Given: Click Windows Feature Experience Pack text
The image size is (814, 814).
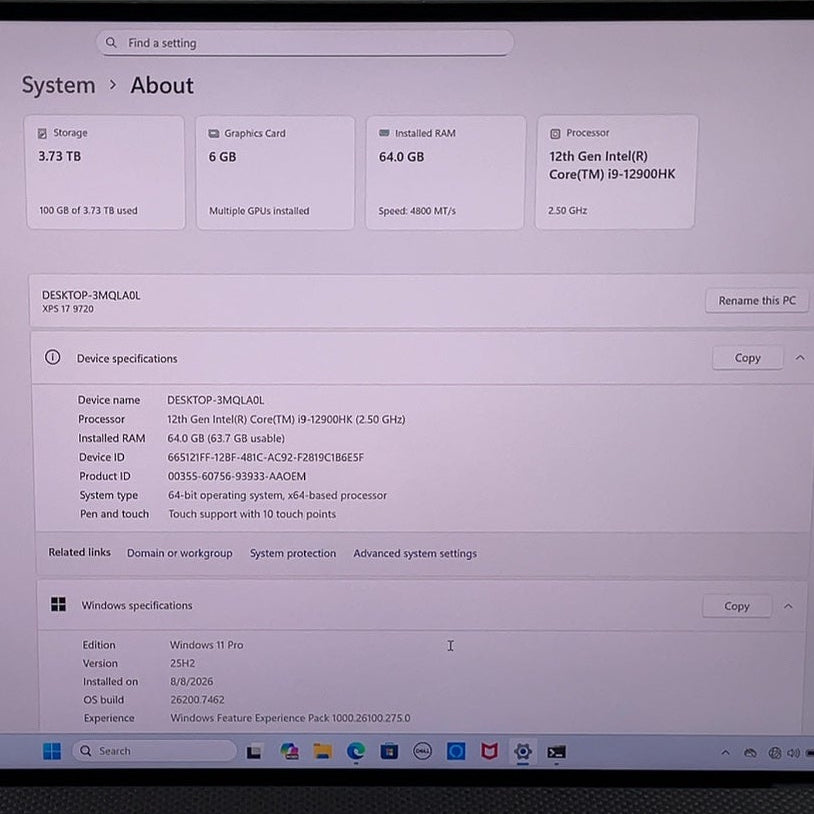Looking at the screenshot, I should pyautogui.click(x=290, y=718).
